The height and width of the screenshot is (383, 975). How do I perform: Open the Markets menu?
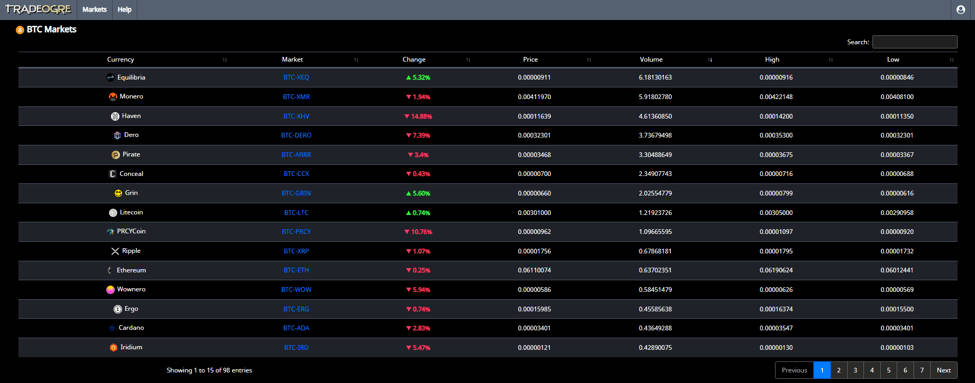(x=95, y=10)
